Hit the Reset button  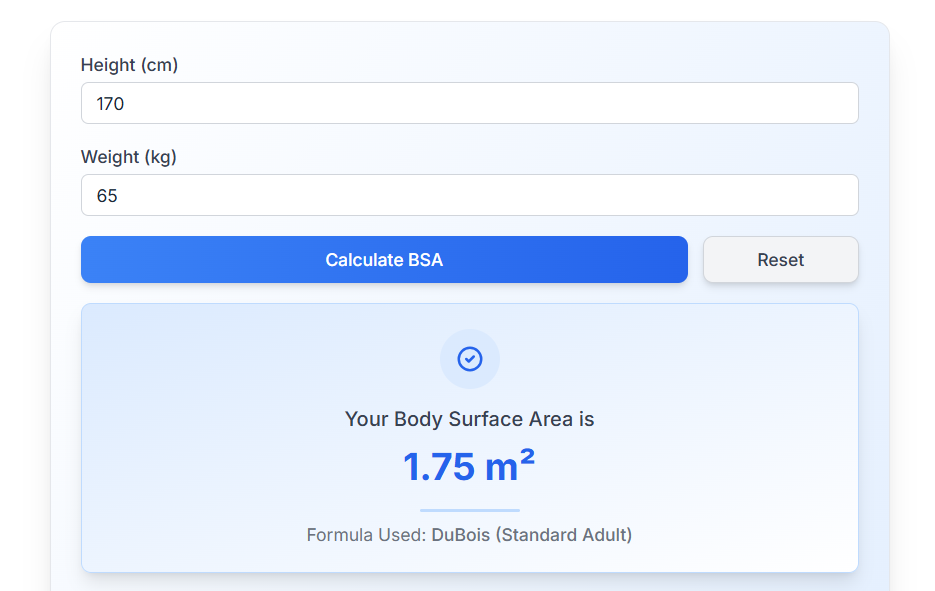click(x=780, y=260)
